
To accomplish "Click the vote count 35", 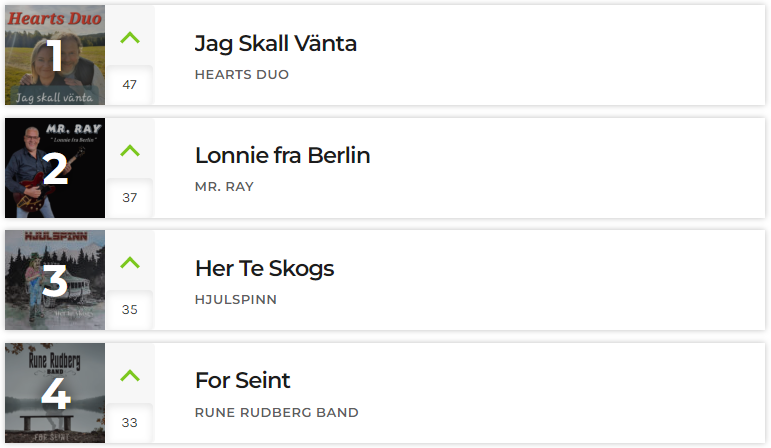I will [x=130, y=309].
